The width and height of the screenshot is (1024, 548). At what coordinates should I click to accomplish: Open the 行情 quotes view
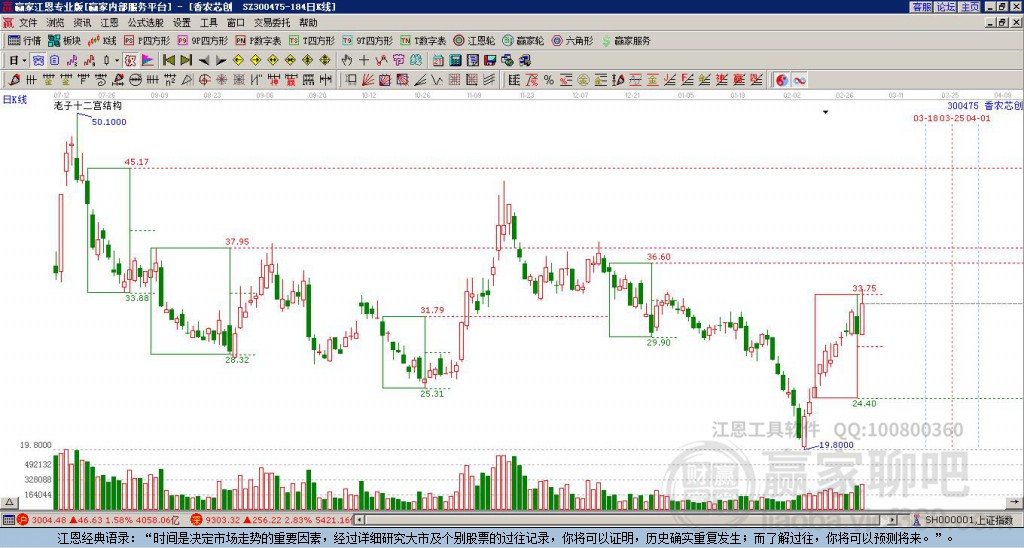[24, 40]
